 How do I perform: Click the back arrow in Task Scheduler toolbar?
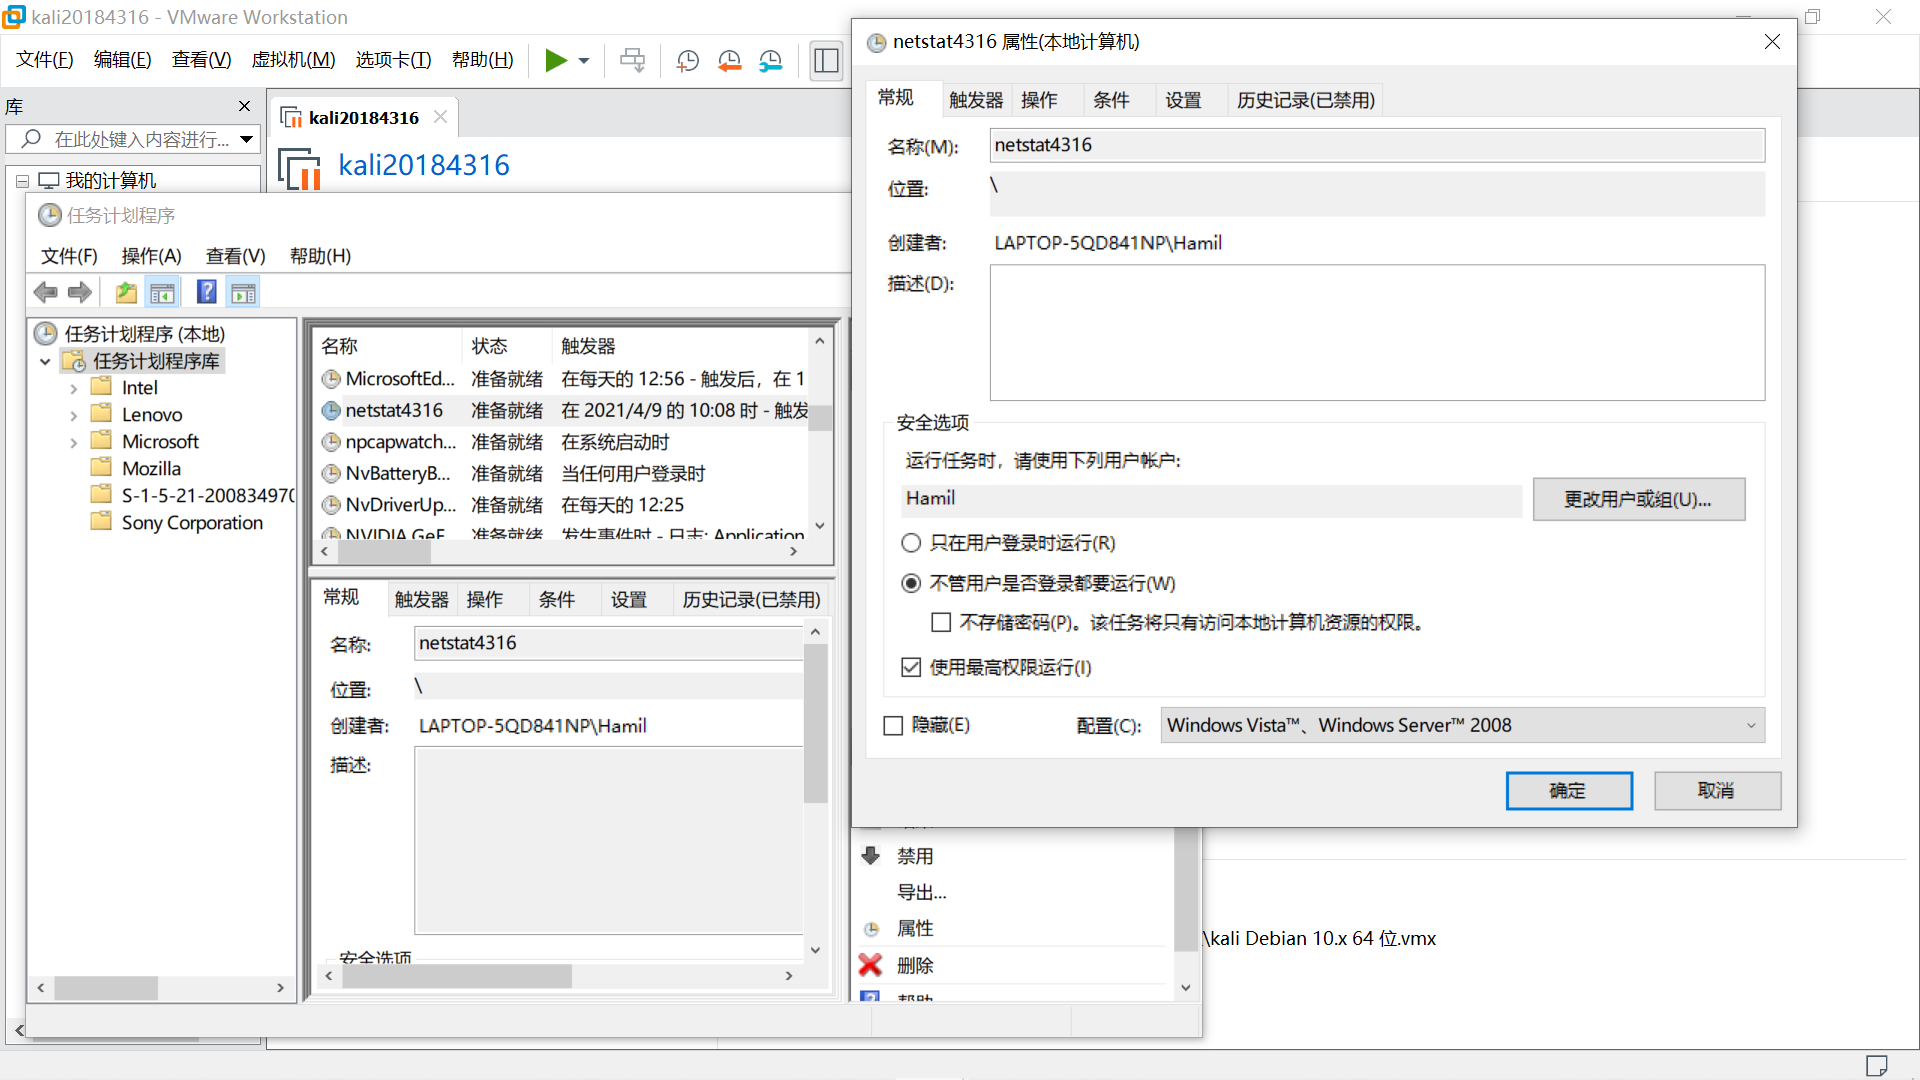coord(45,292)
